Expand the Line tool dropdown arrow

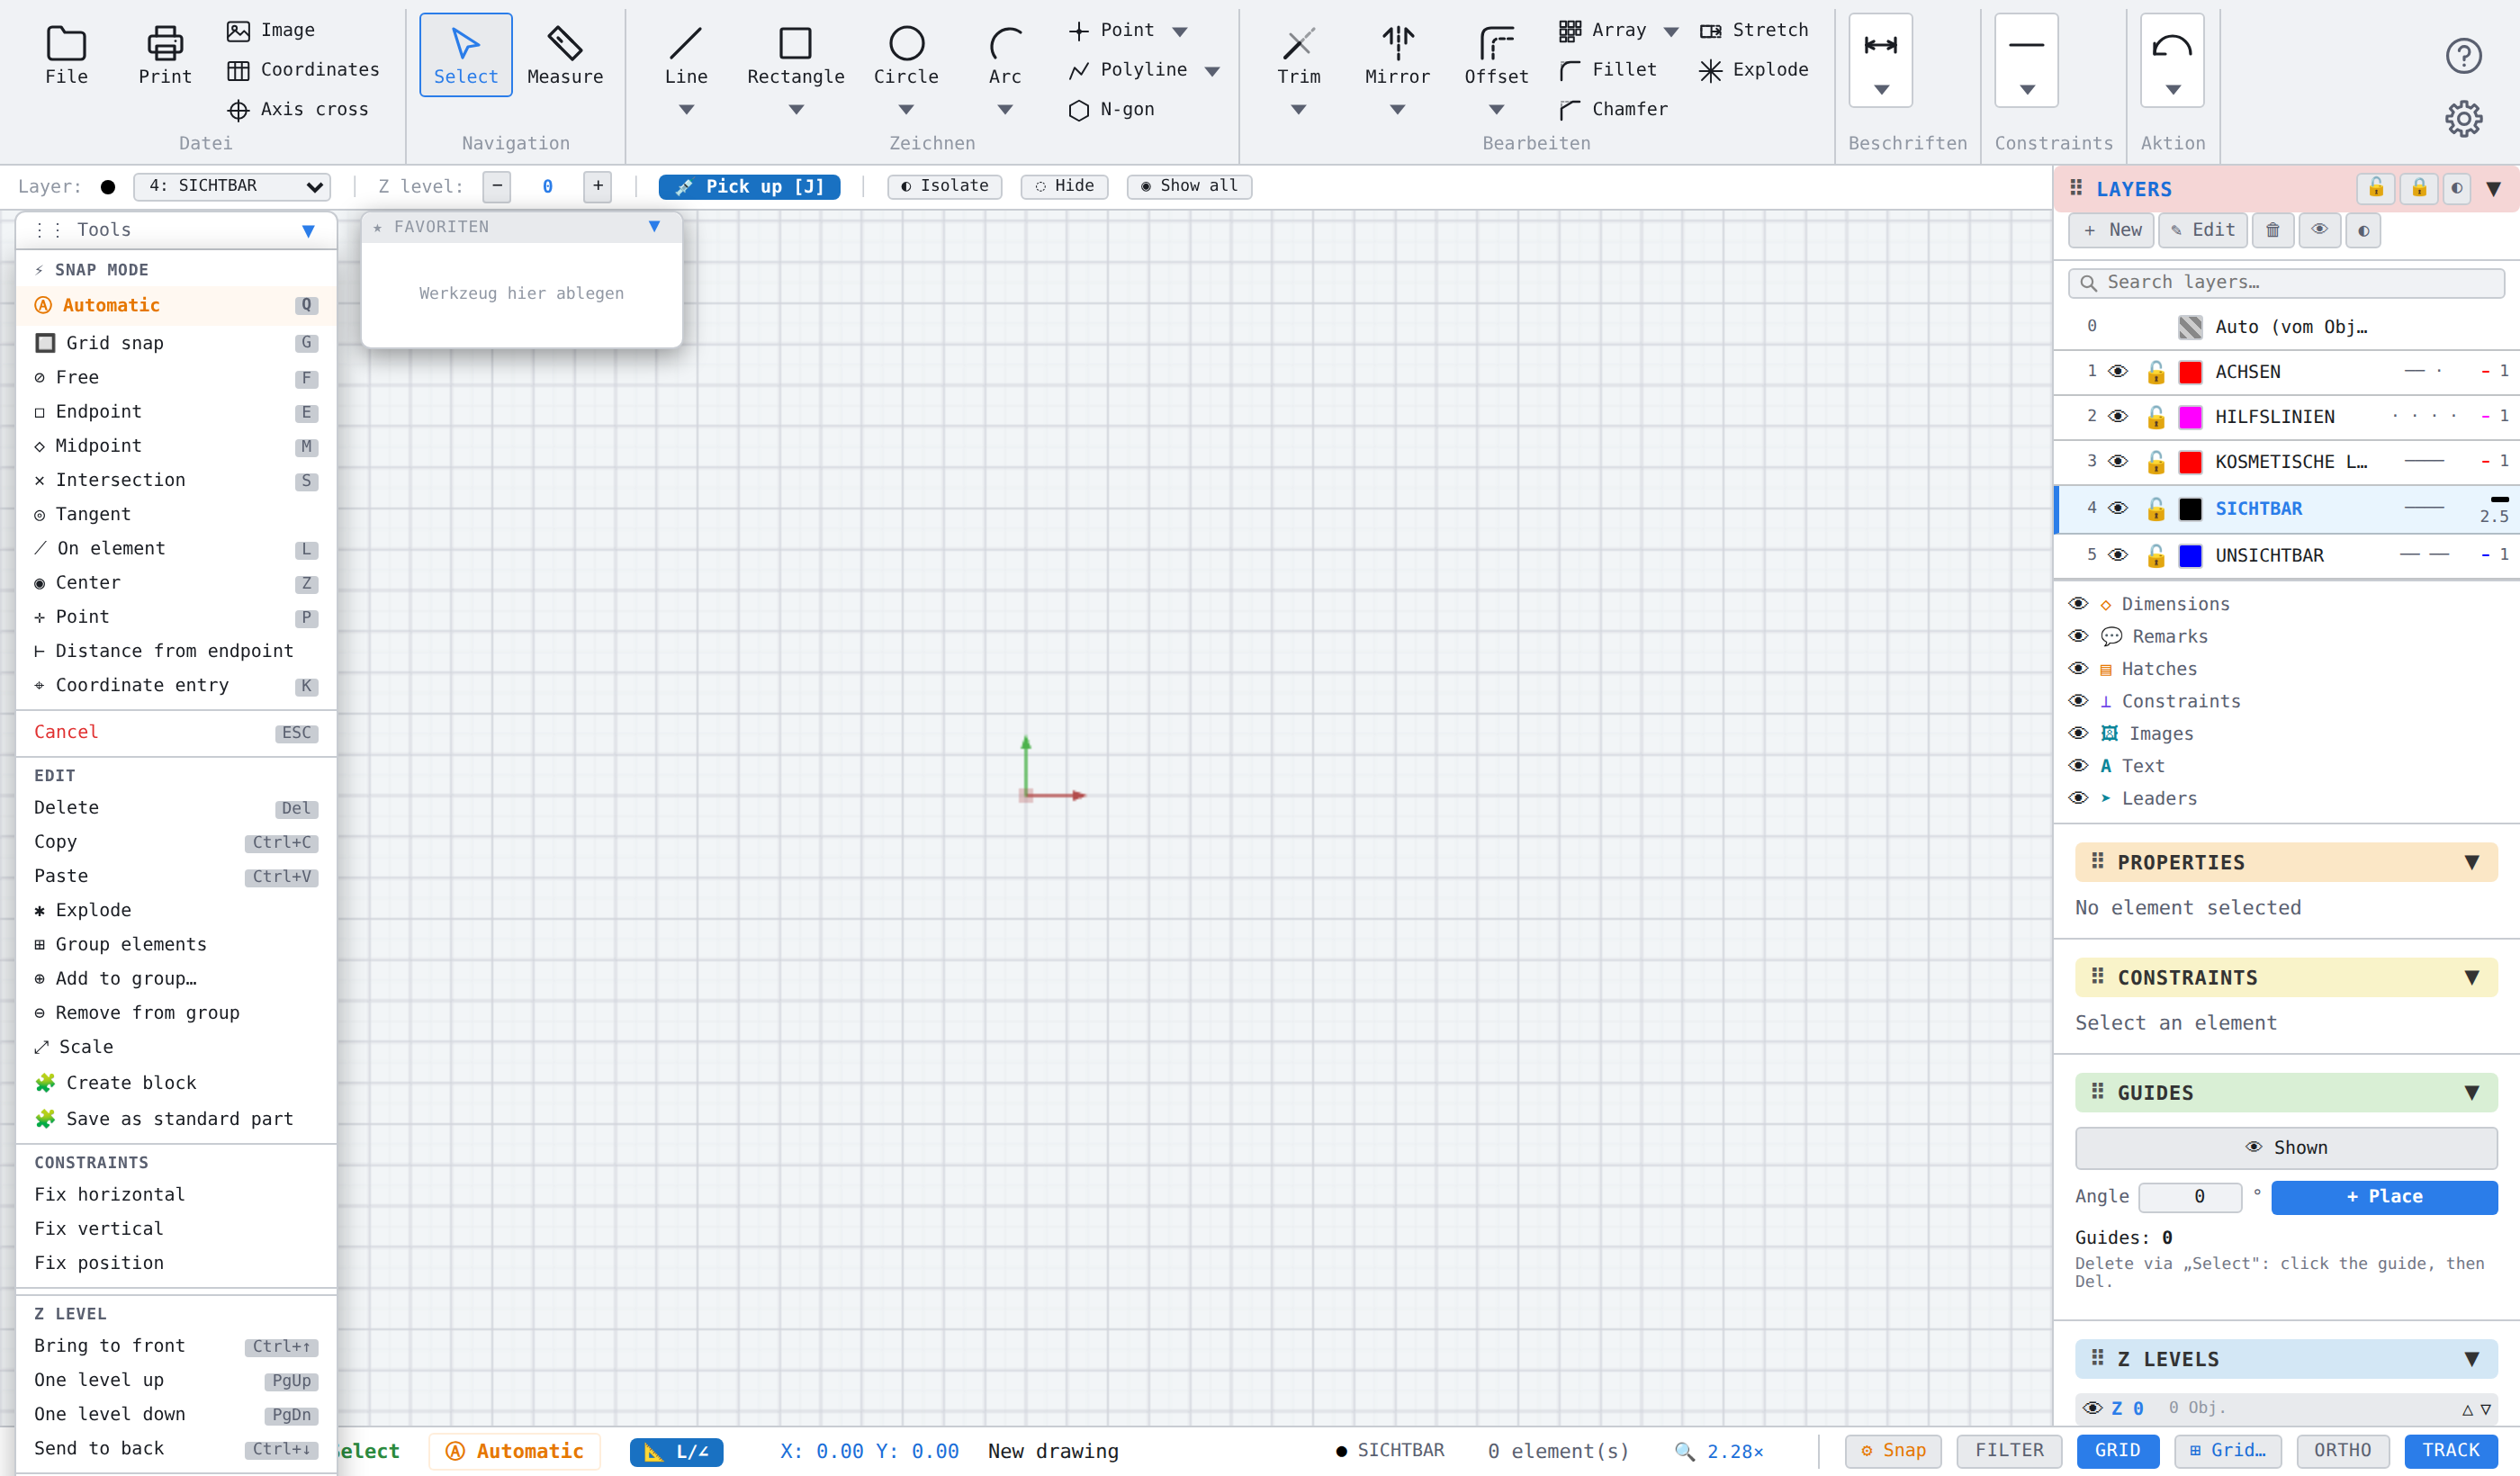(686, 110)
